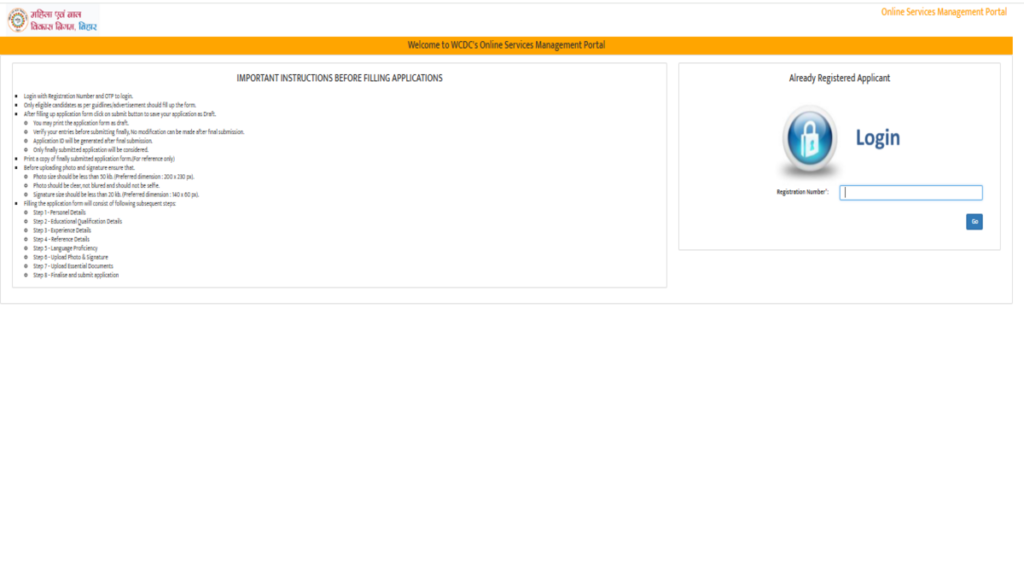
Task: Click 'Step 2 - Educational Qualification Details' item
Action: (78, 221)
